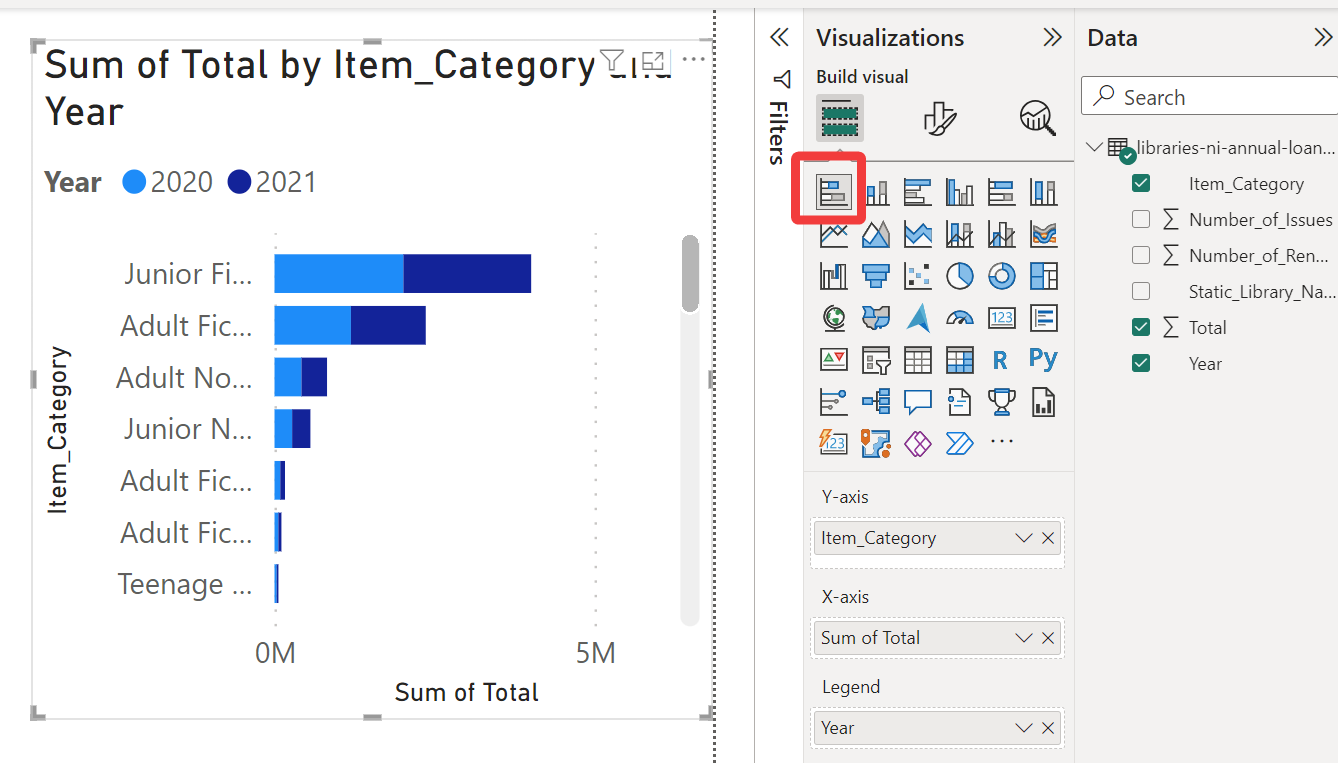The image size is (1338, 763).
Task: Open the Item_Category Y-axis field dropdown
Action: tap(1023, 538)
